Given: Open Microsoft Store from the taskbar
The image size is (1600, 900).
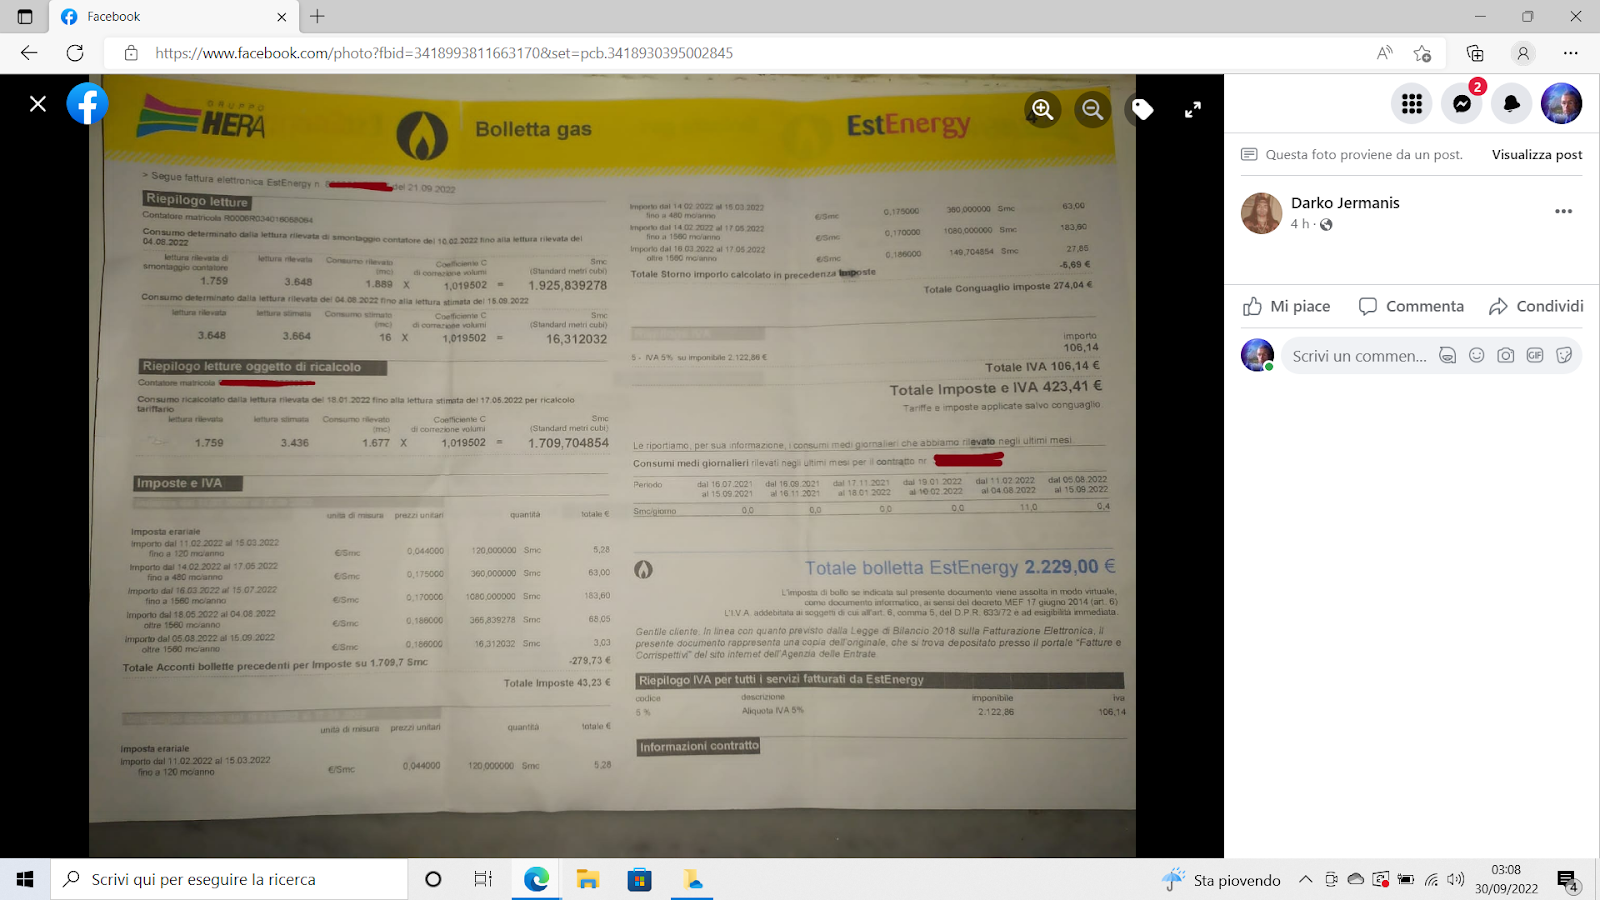Looking at the screenshot, I should (x=639, y=879).
